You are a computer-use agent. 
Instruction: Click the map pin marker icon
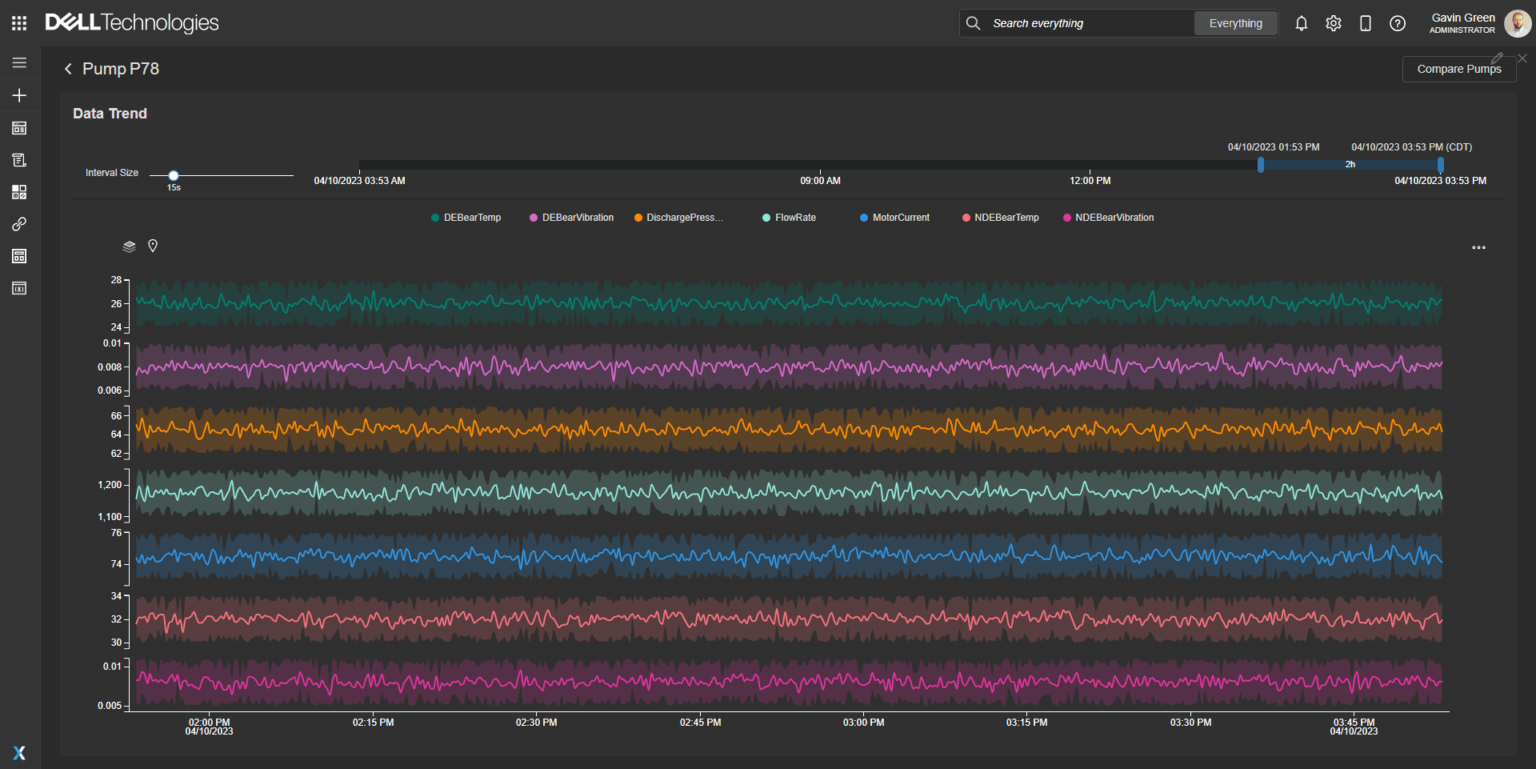[153, 246]
